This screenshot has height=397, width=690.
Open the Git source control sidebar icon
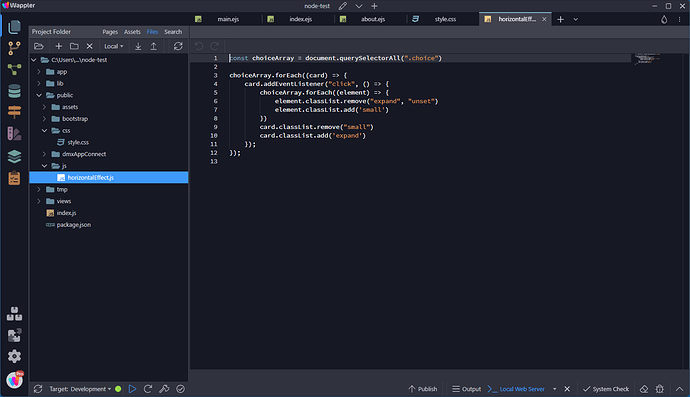point(14,48)
